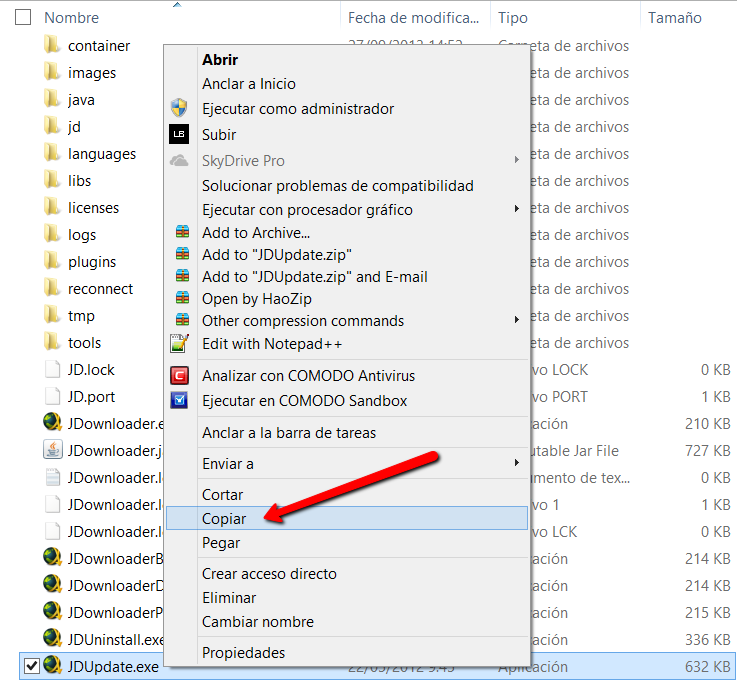This screenshot has height=681, width=737.
Task: Click the reconnect folder icon
Action: (52, 288)
